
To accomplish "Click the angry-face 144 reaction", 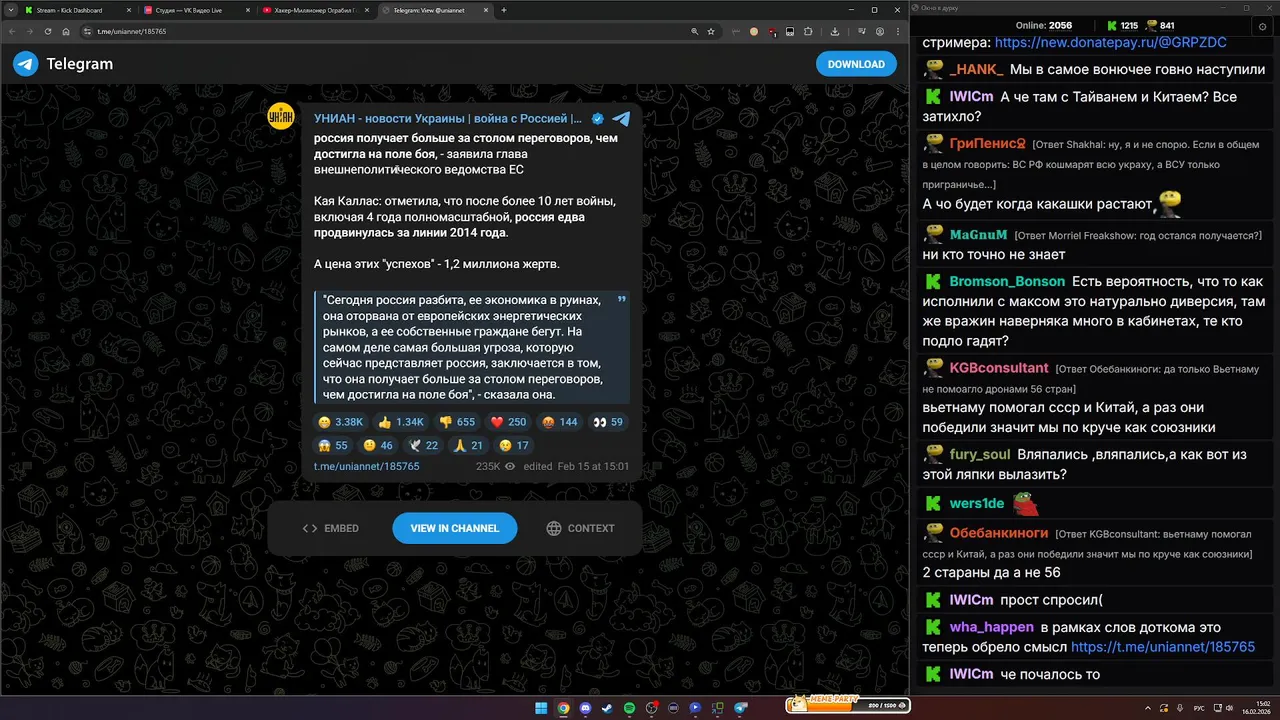I will tap(559, 422).
